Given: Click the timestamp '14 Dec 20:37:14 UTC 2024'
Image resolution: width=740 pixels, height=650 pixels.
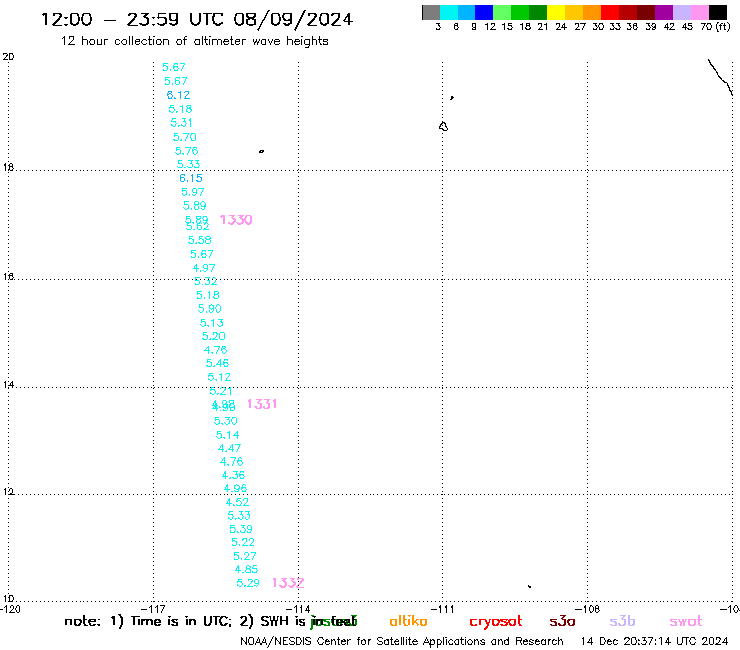Looking at the screenshot, I should (655, 641).
